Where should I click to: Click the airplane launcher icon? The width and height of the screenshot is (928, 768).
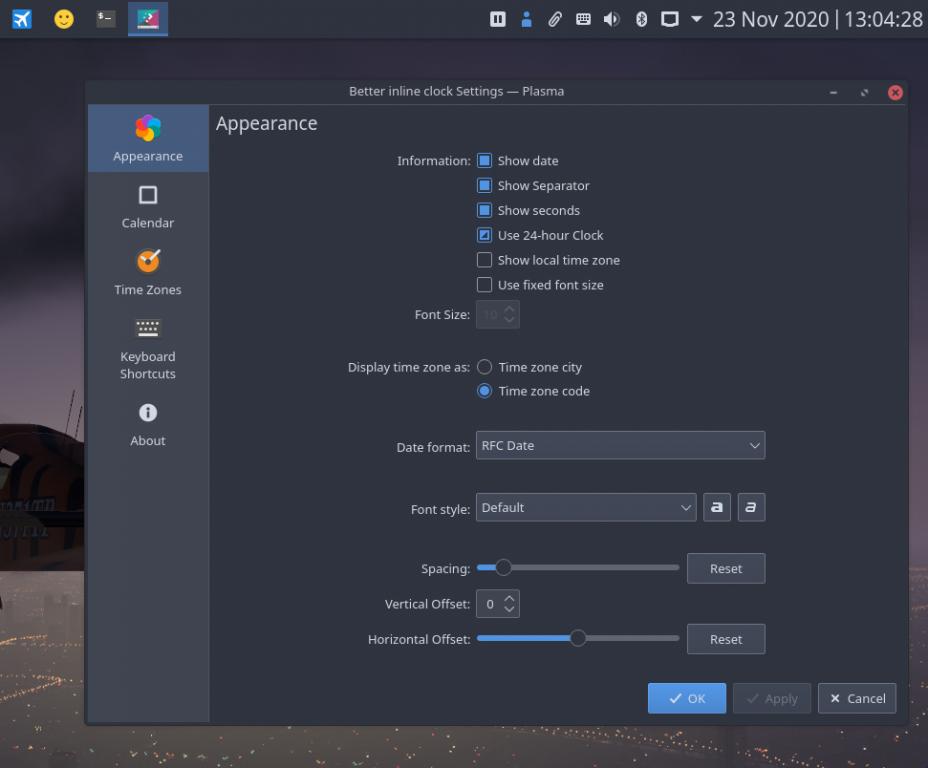22,19
